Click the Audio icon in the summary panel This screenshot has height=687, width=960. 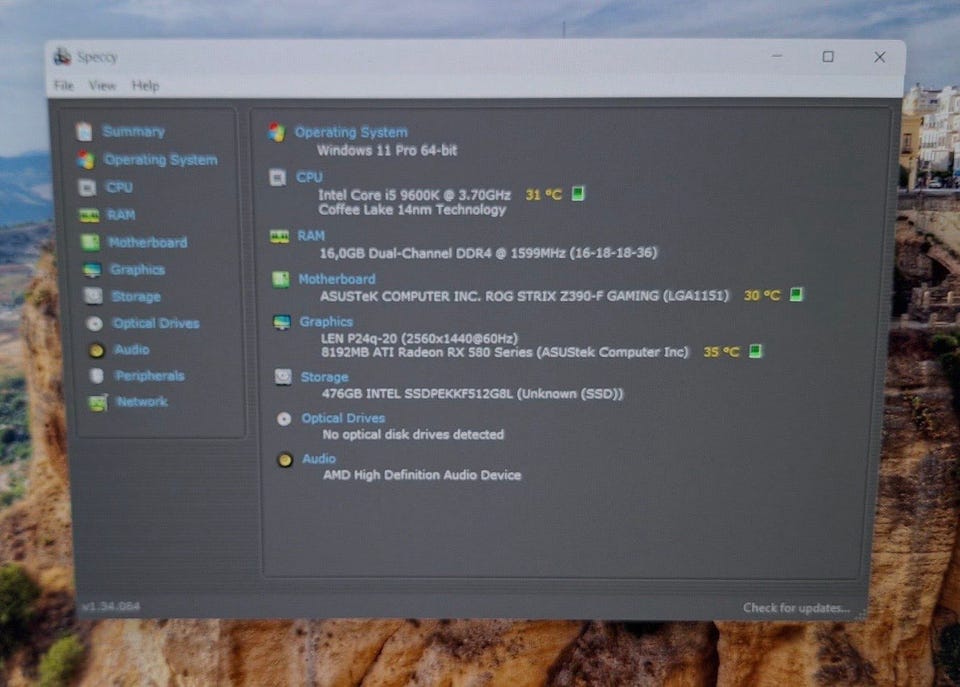pyautogui.click(x=285, y=460)
